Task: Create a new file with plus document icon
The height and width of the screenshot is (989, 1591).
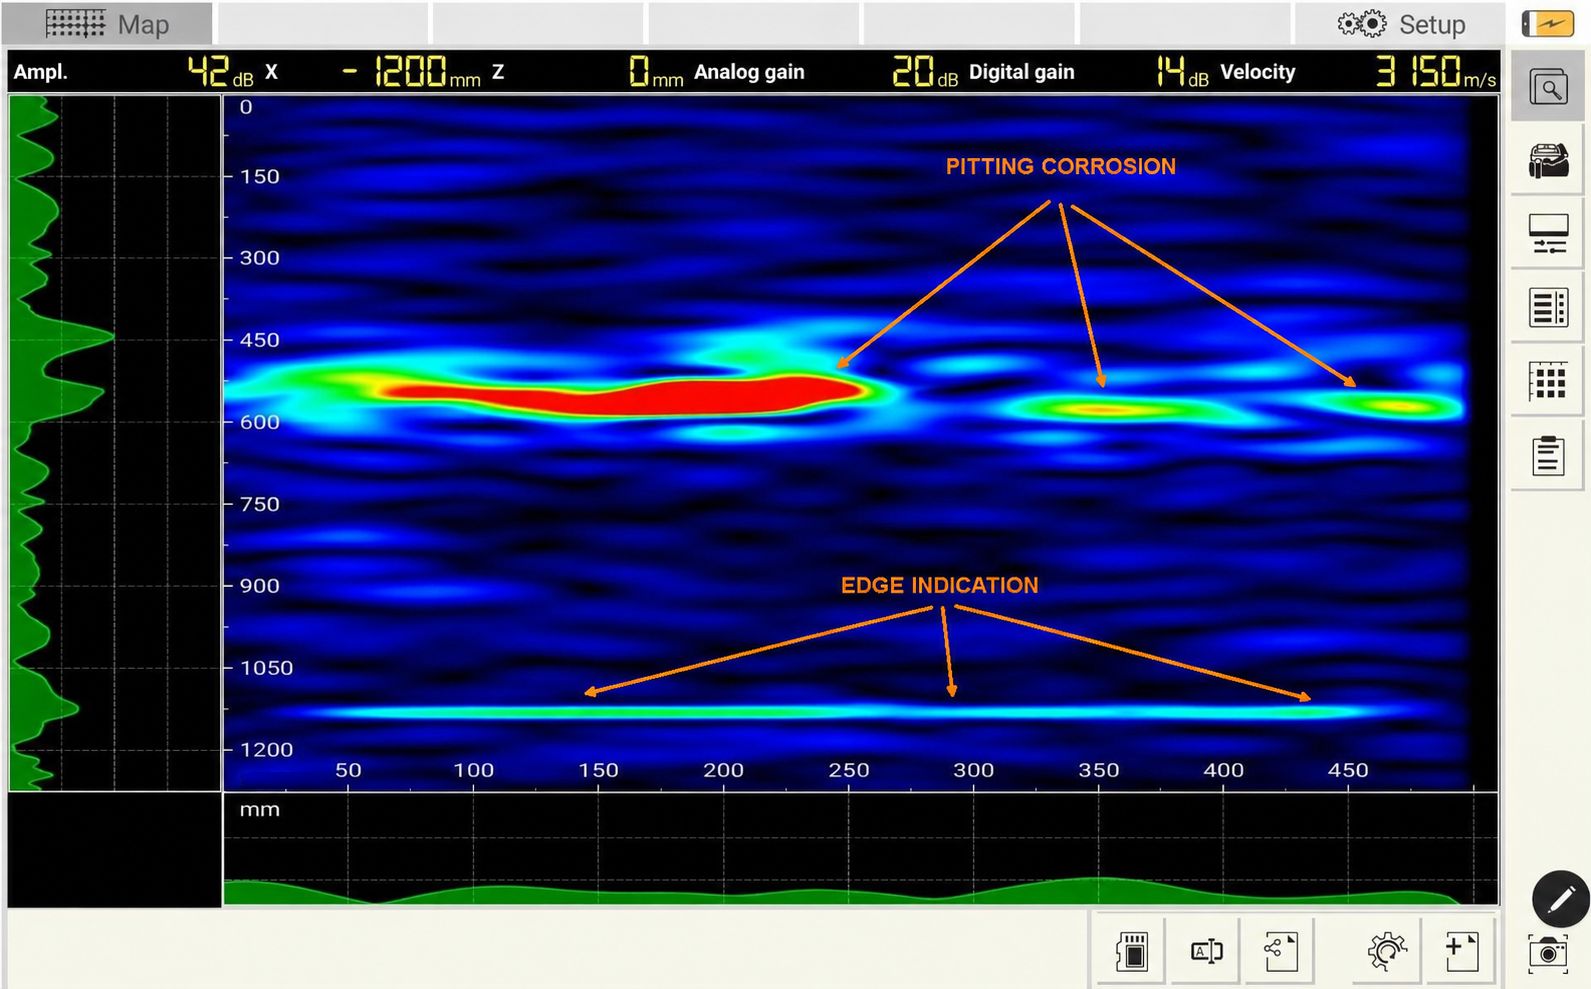Action: pyautogui.click(x=1461, y=951)
